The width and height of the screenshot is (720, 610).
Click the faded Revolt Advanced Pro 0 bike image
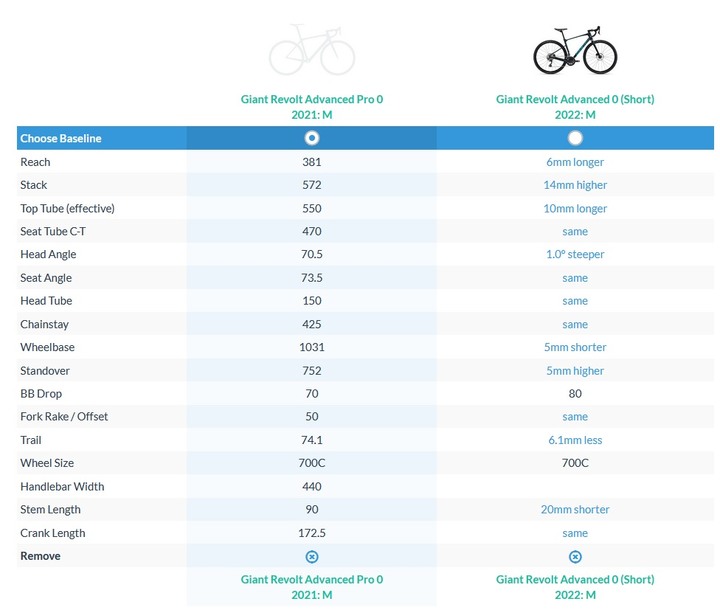312,50
